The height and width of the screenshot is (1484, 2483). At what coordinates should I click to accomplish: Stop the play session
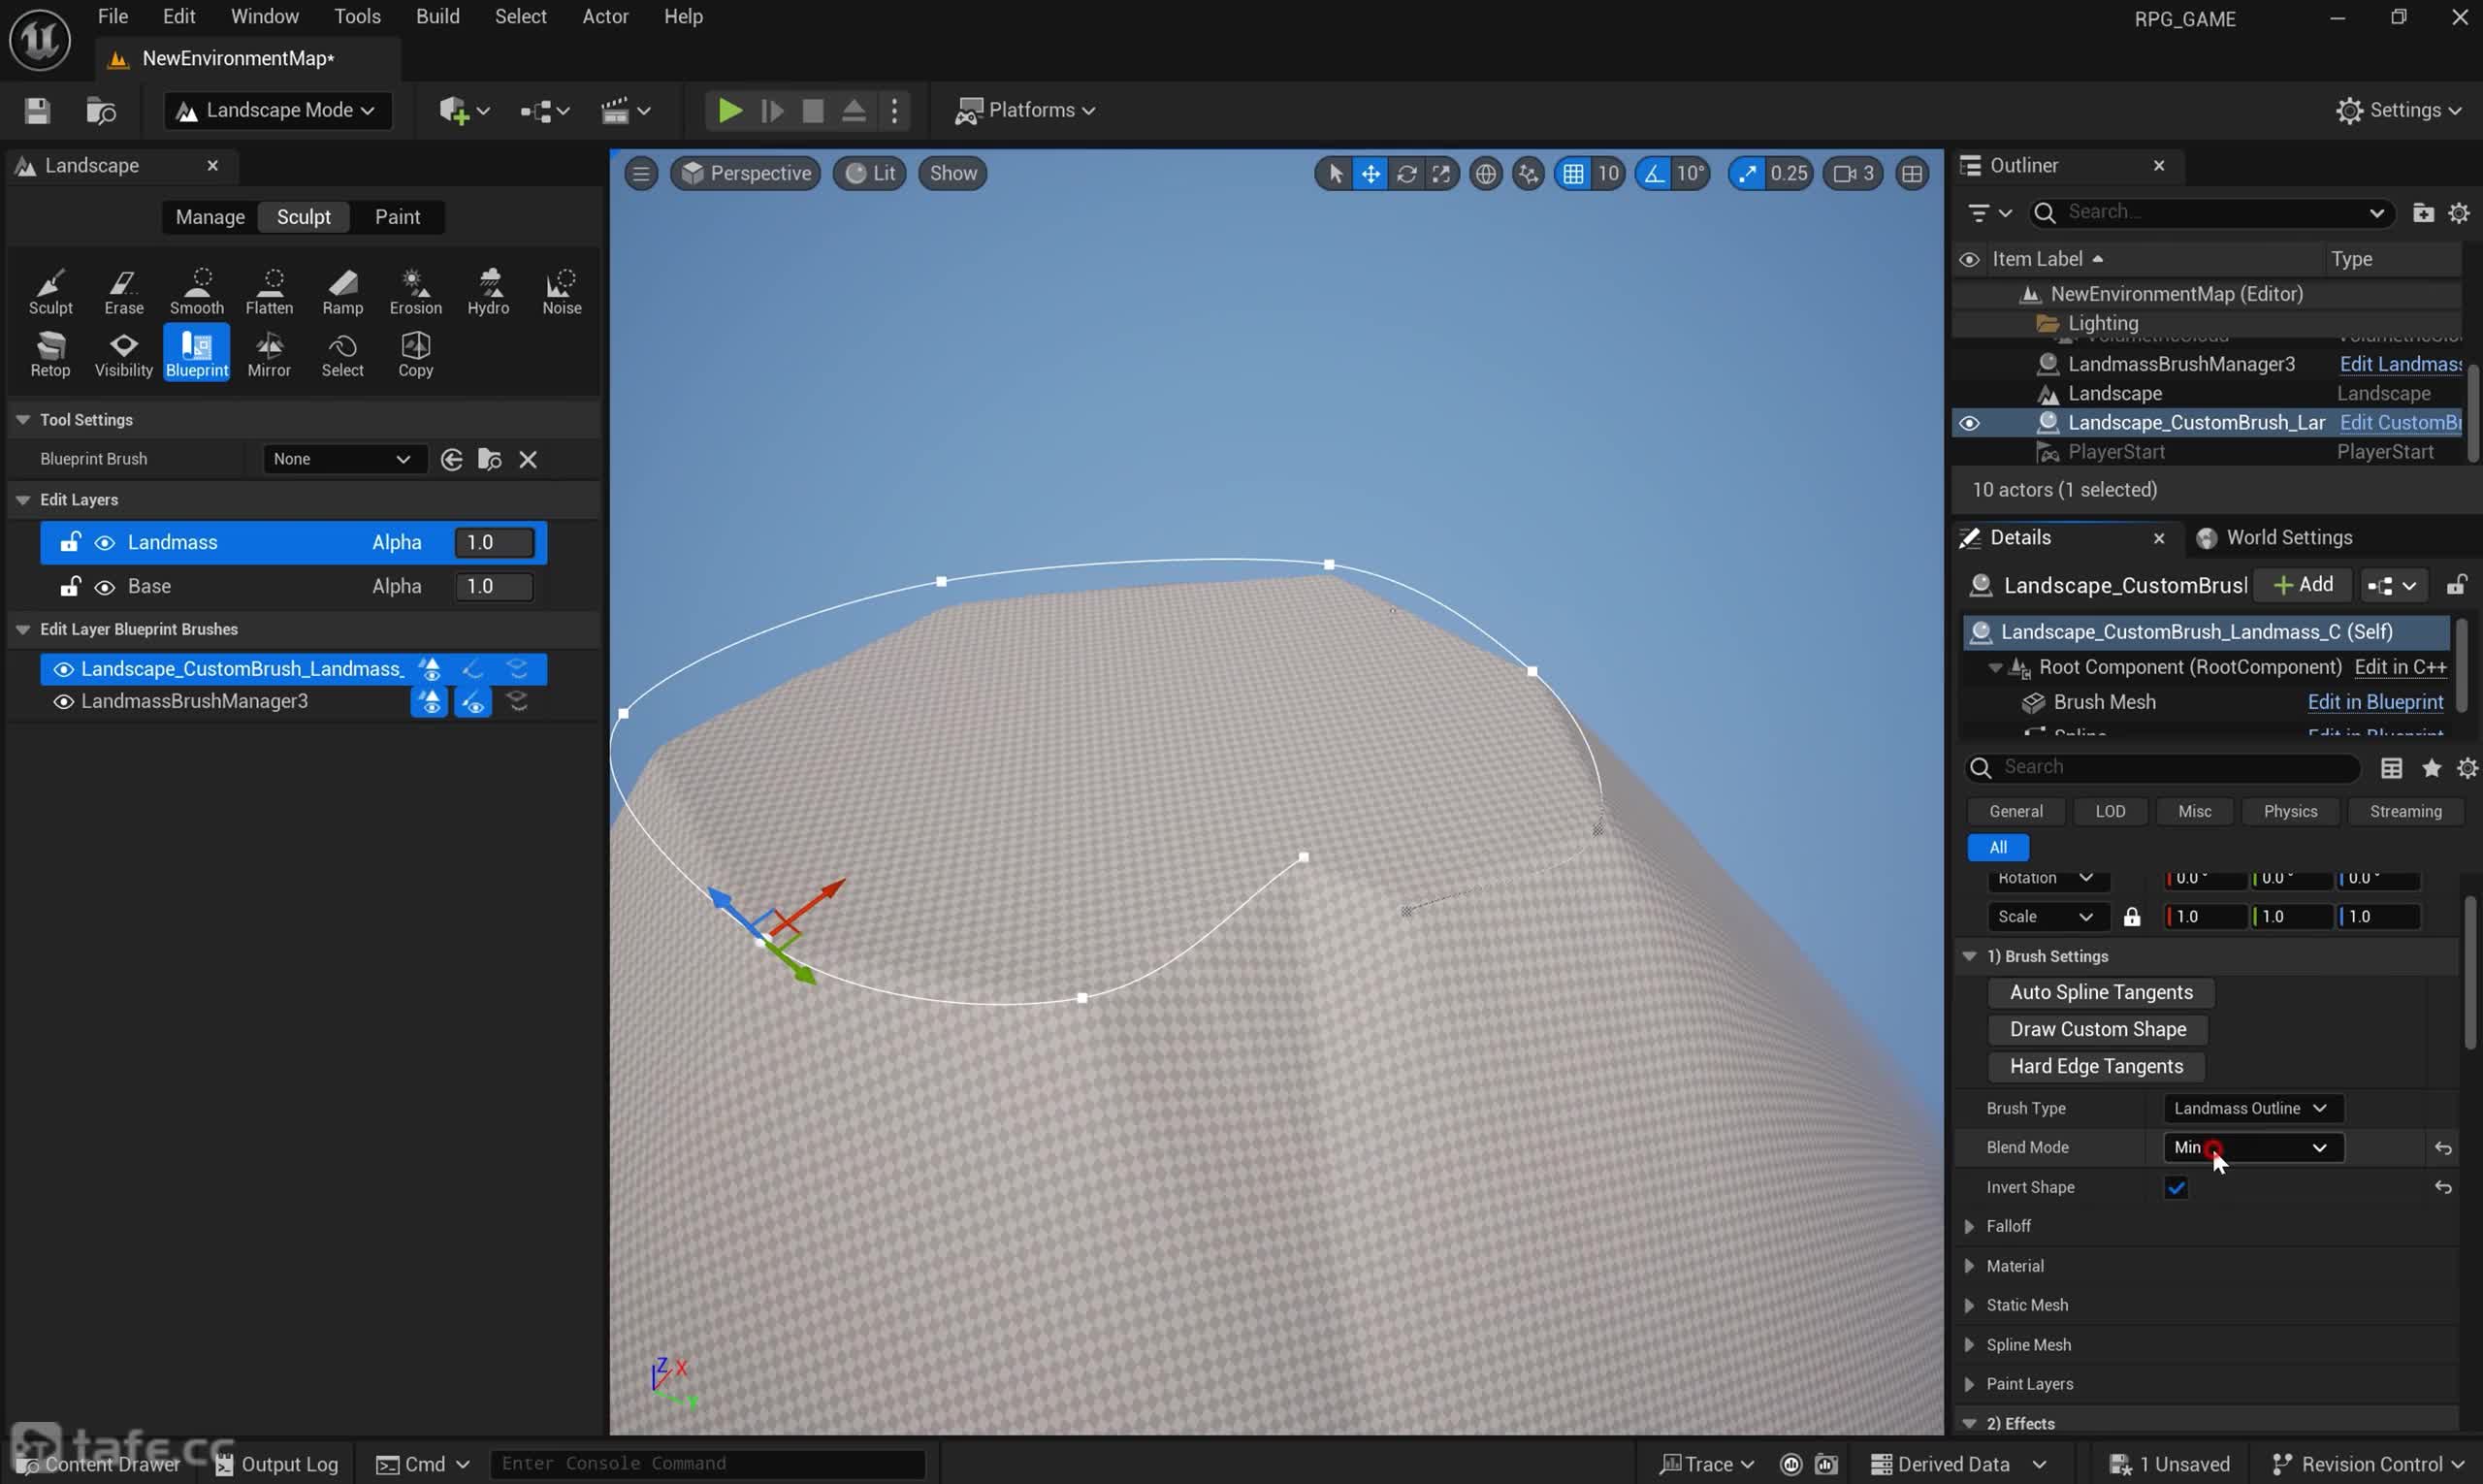point(813,110)
